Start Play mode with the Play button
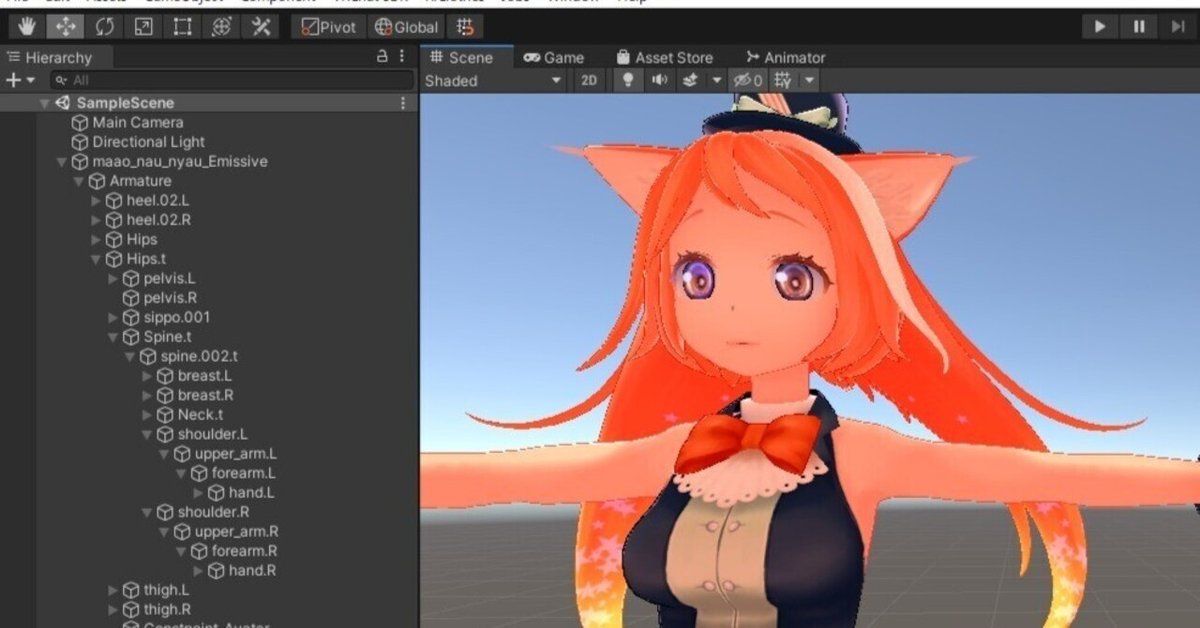This screenshot has height=628, width=1200. [x=1100, y=27]
